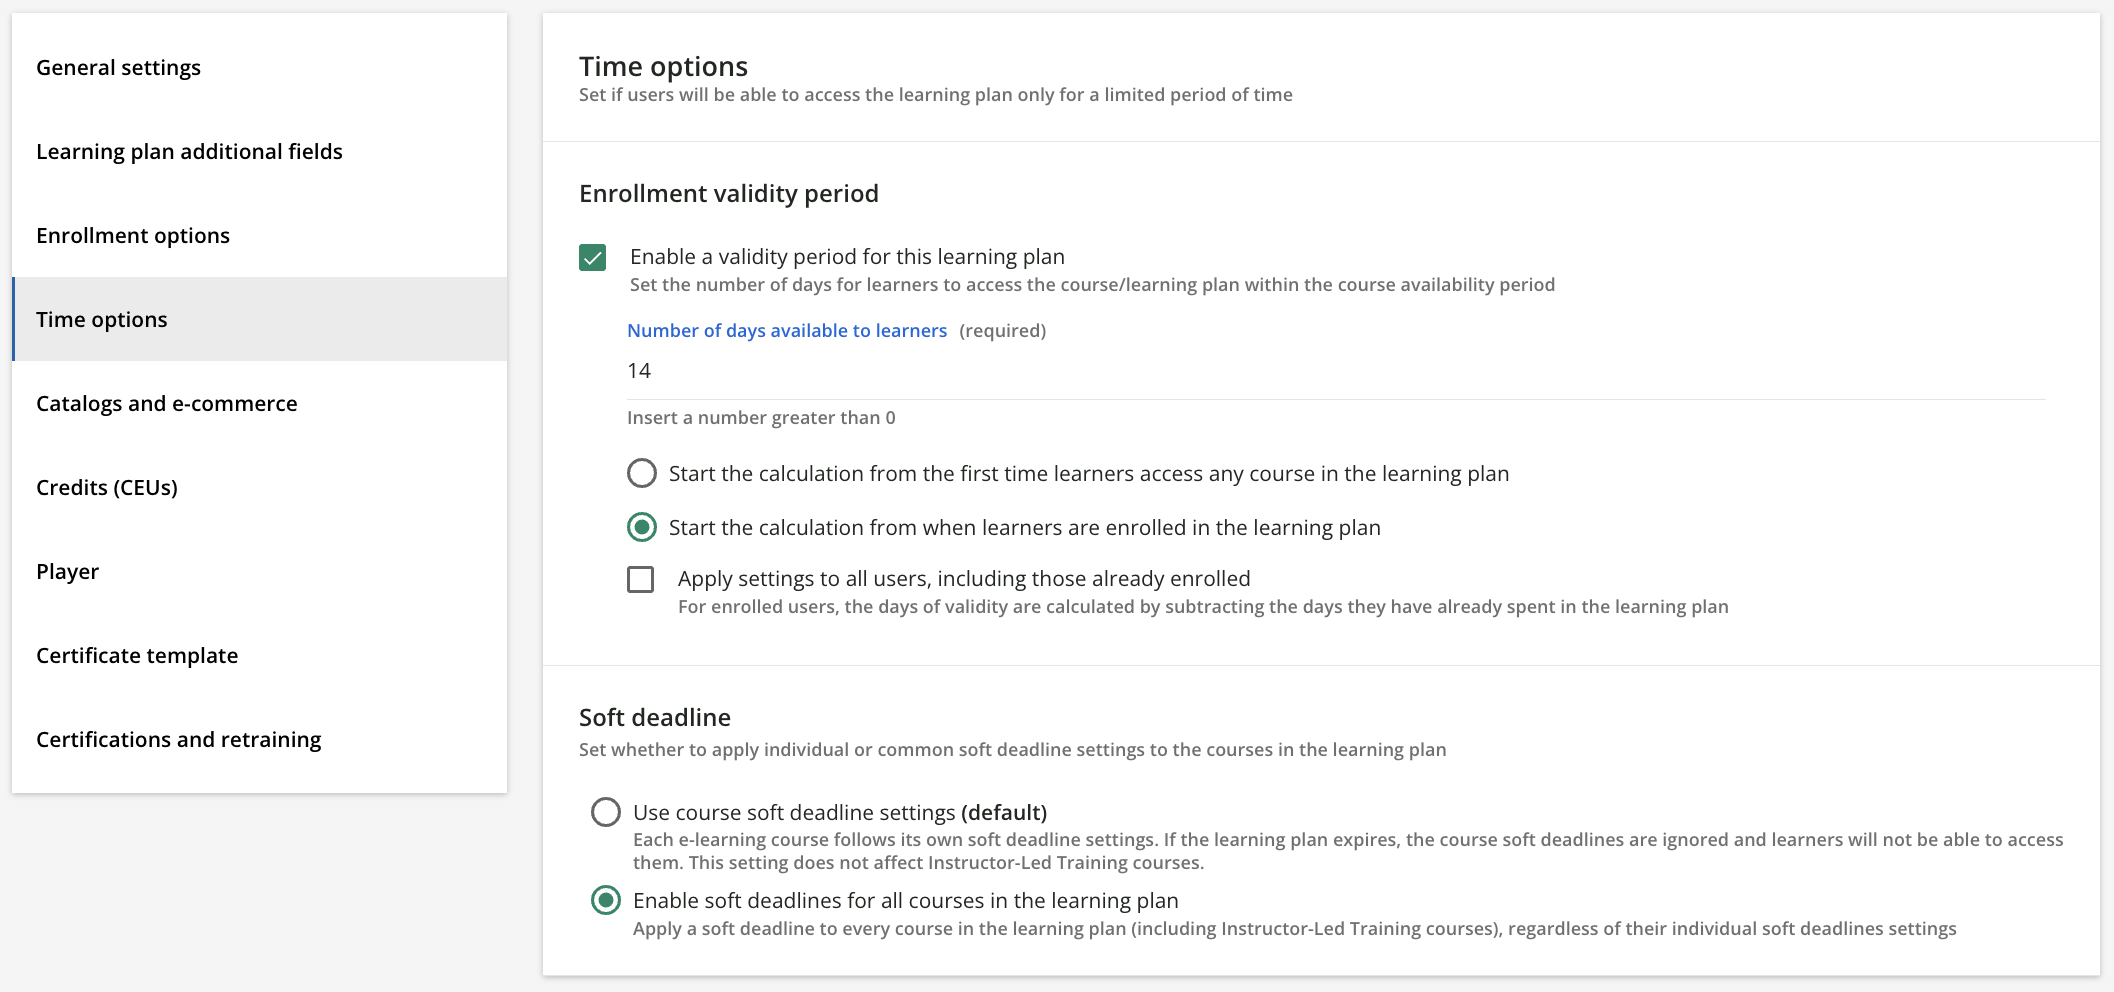Open Certifications and retraining settings
This screenshot has width=2114, height=992.
[179, 739]
